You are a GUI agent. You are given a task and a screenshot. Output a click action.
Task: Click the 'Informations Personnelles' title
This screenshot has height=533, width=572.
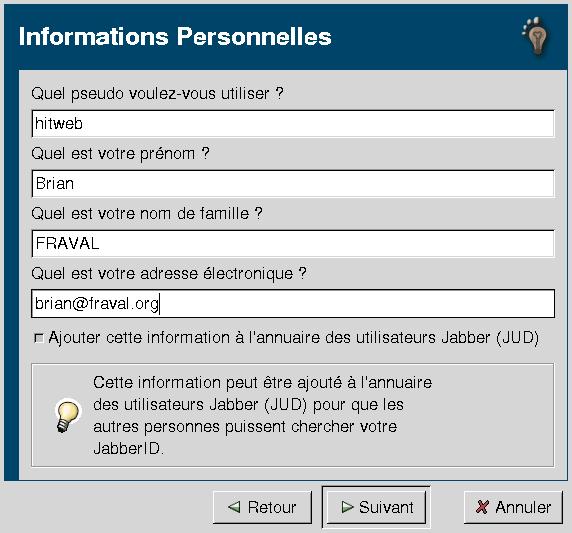[x=175, y=36]
